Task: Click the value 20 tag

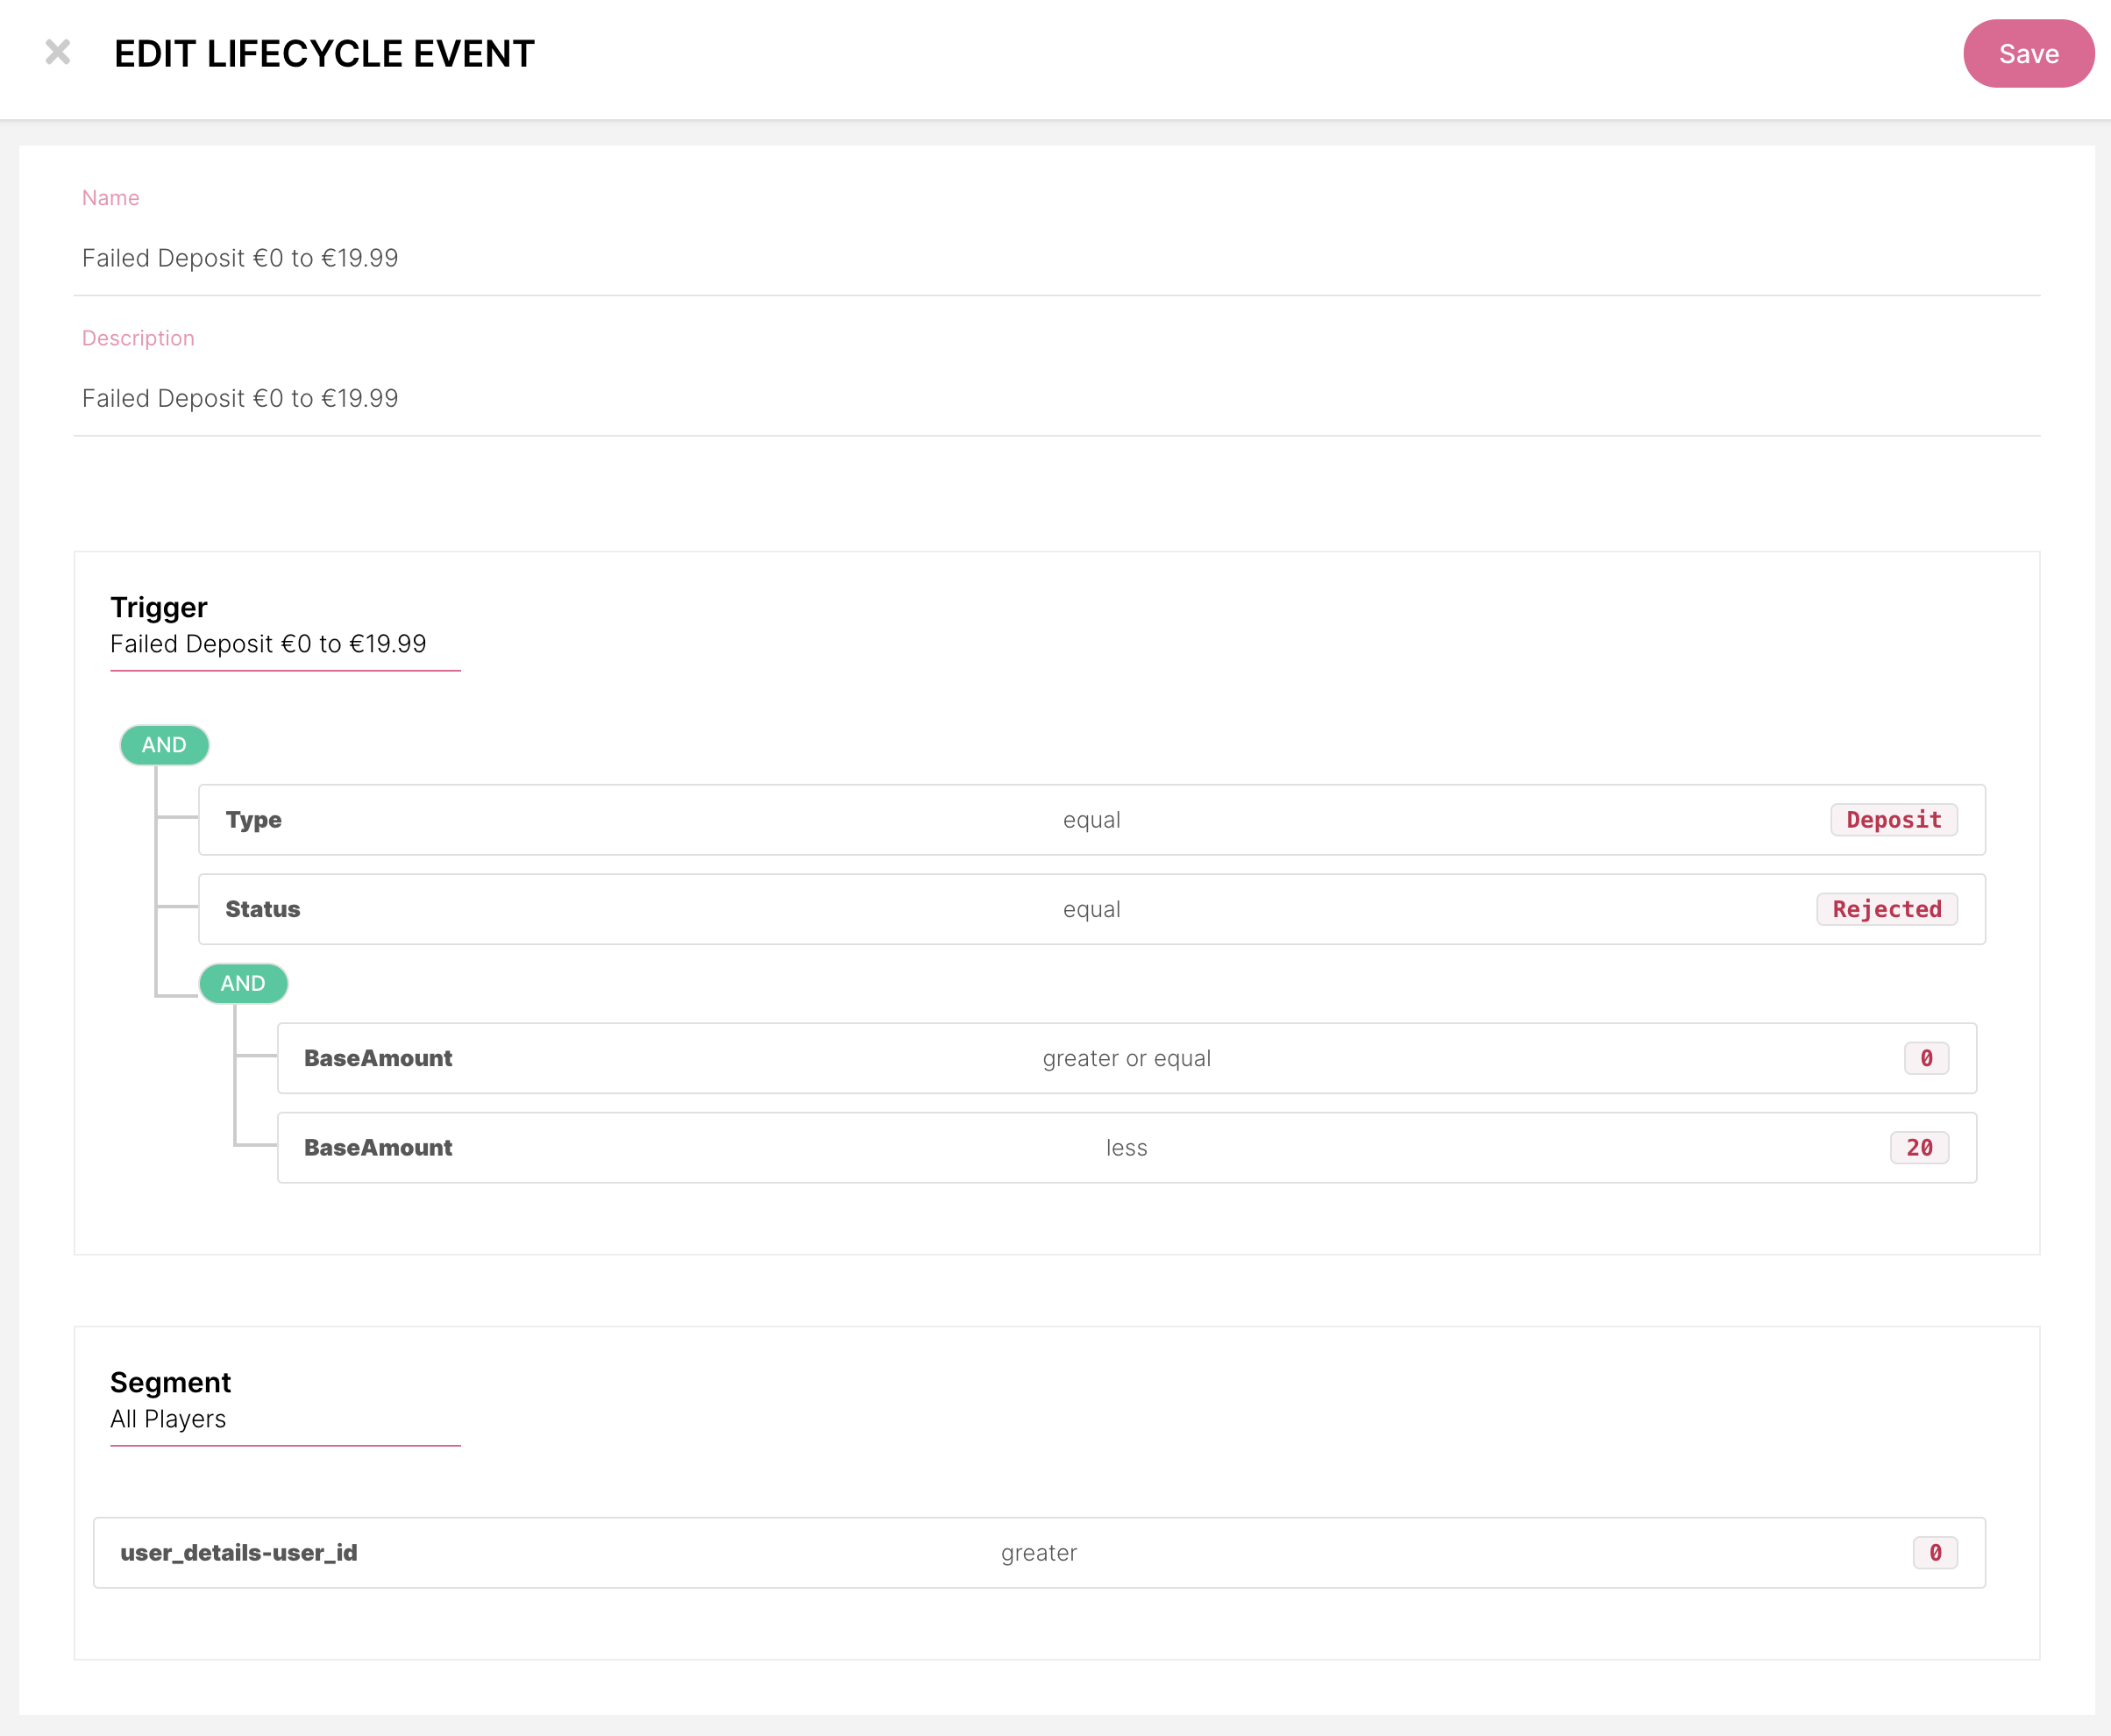Action: (x=1918, y=1148)
